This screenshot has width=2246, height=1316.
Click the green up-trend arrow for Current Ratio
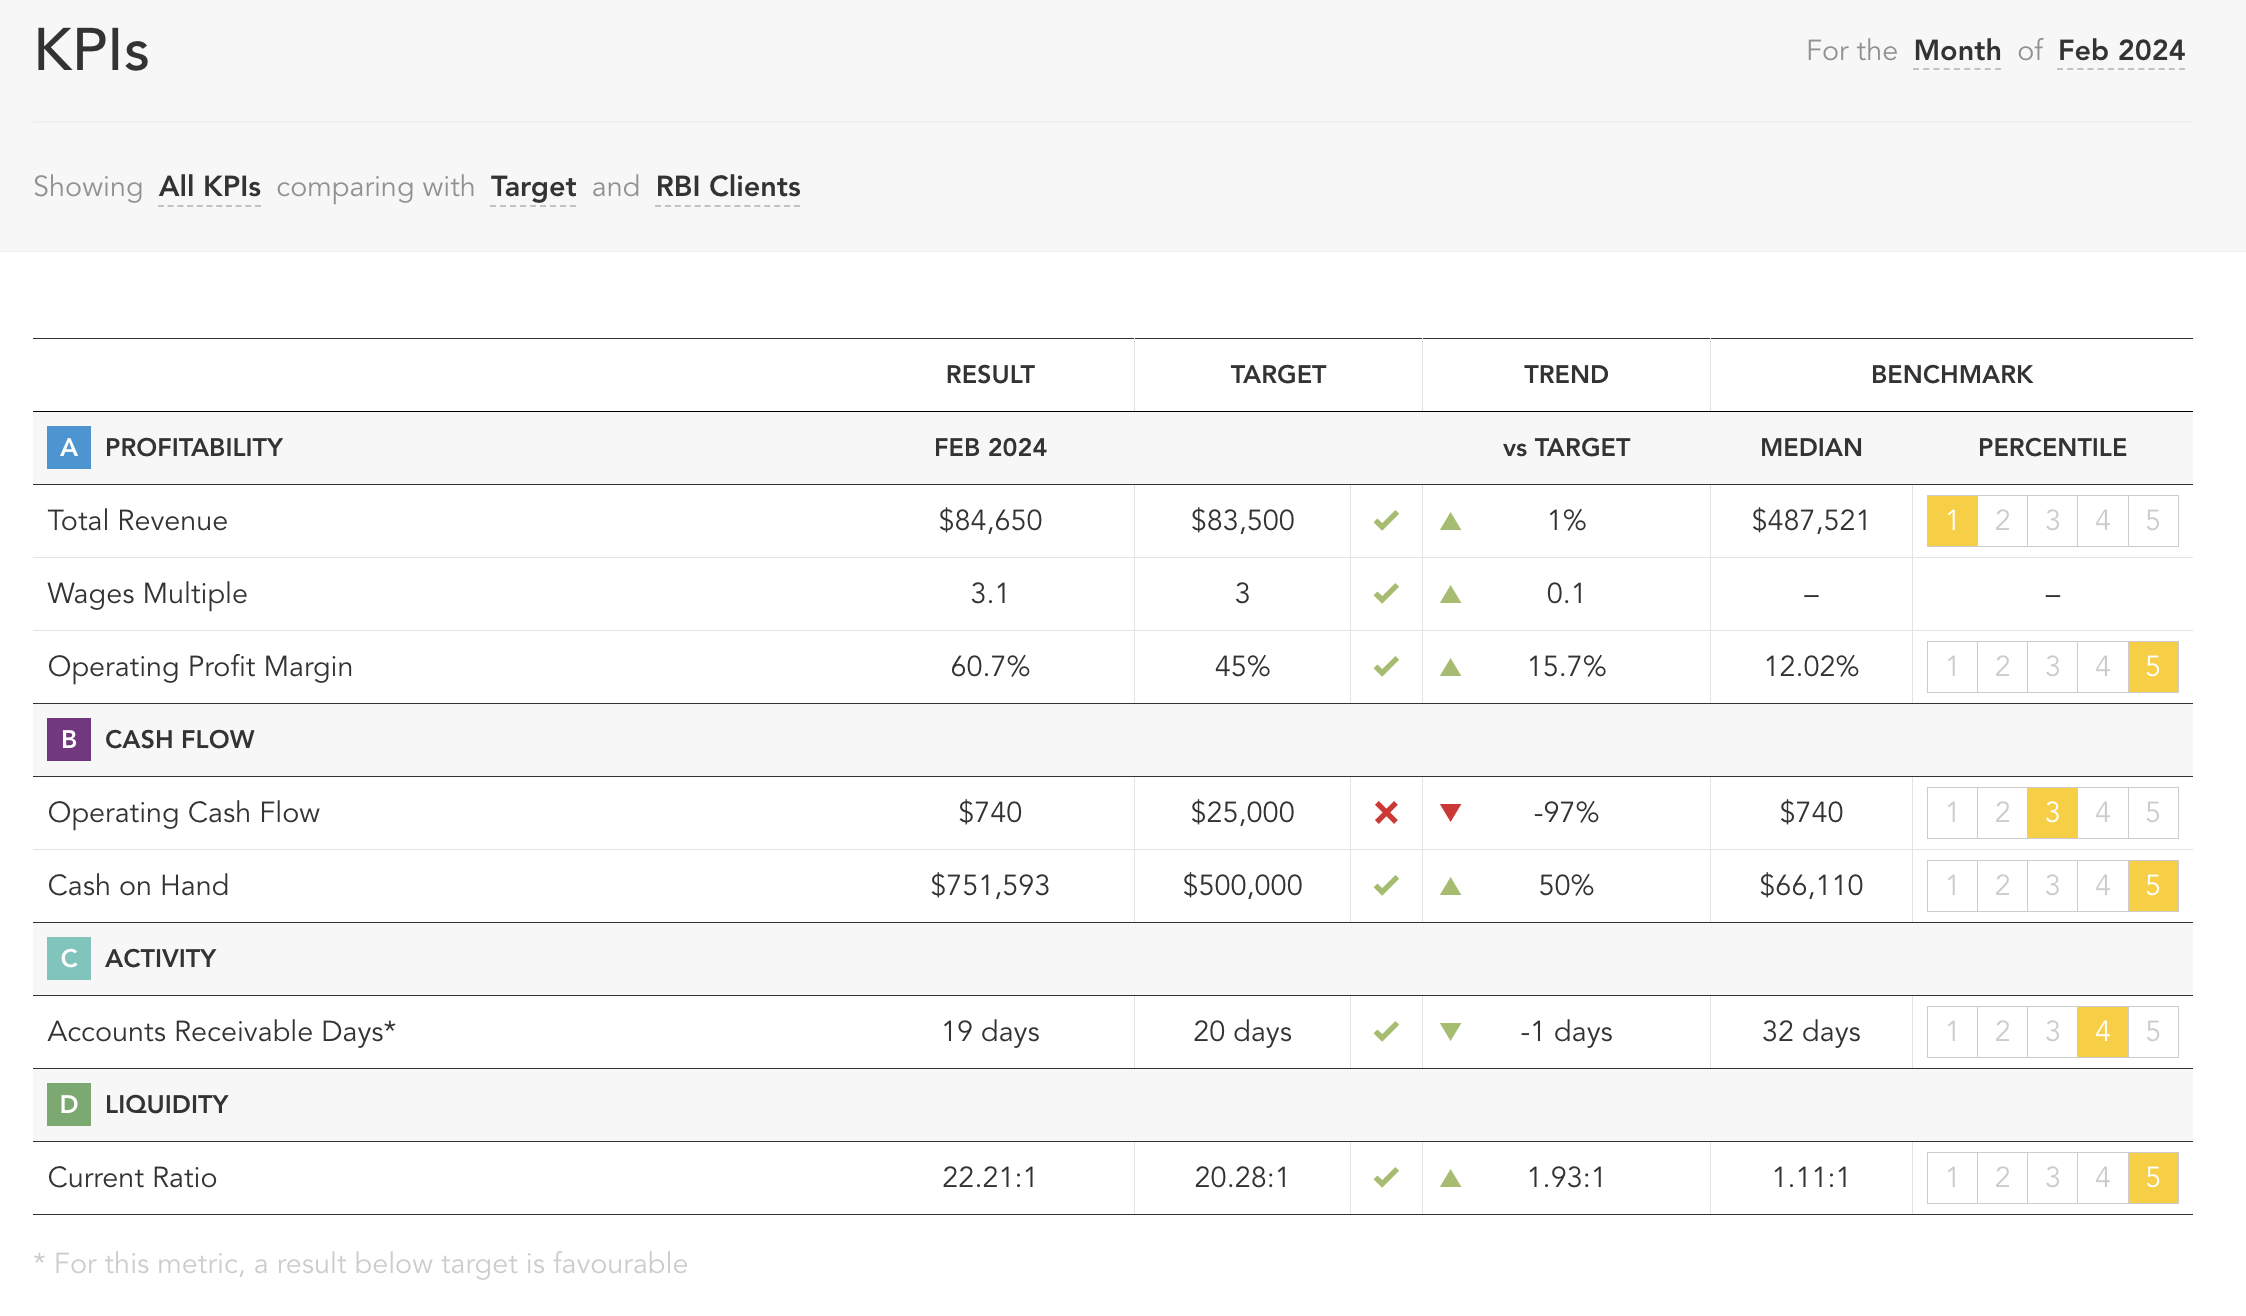point(1450,1177)
